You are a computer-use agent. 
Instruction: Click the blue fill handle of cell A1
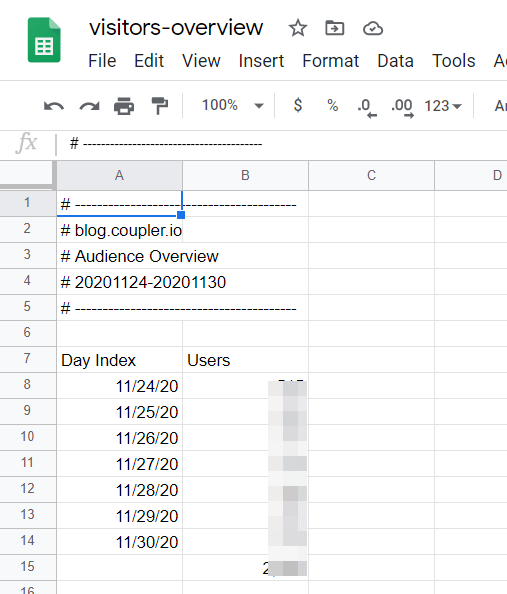tap(181, 215)
